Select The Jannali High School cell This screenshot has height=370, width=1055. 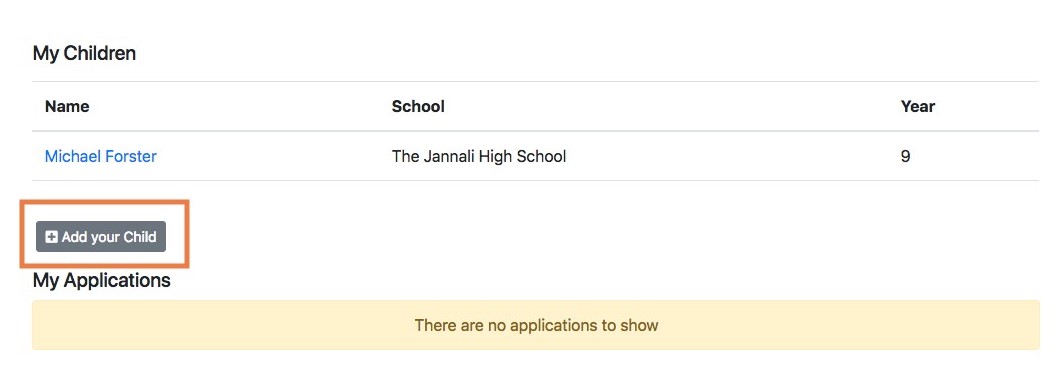pos(479,157)
